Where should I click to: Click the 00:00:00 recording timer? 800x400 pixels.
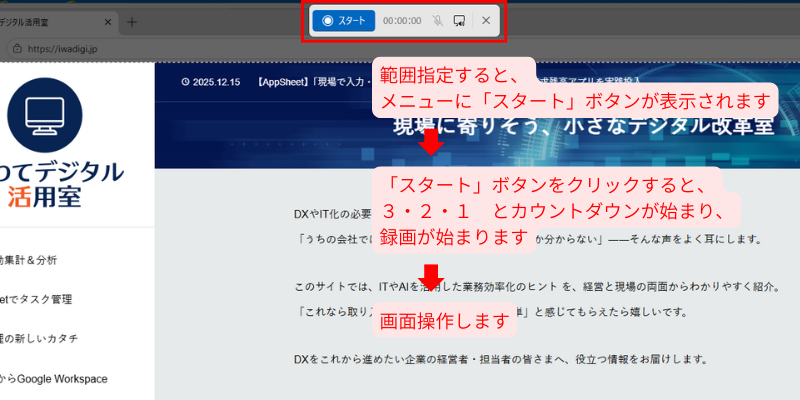402,21
